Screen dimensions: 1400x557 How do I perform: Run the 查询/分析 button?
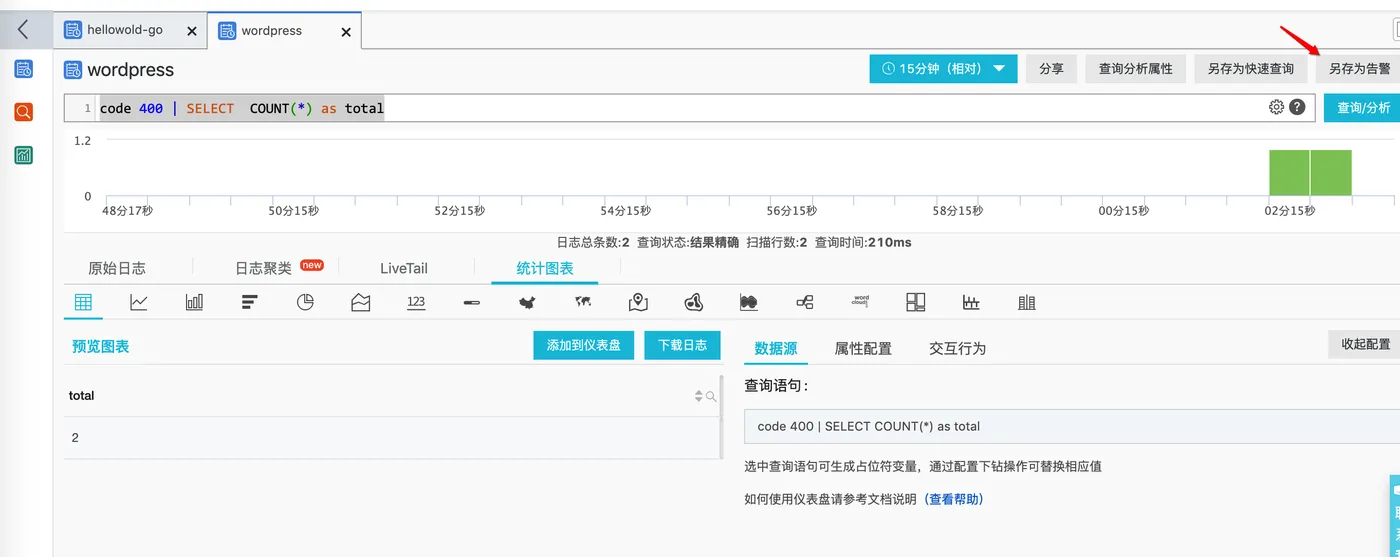1362,107
